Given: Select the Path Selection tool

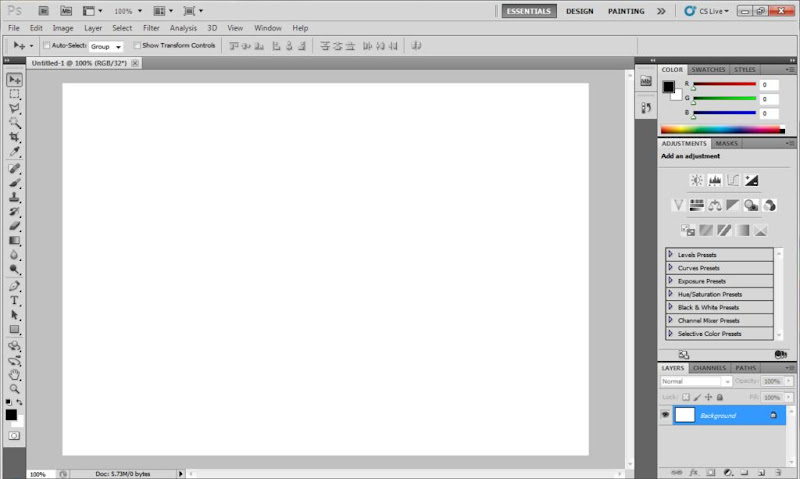Looking at the screenshot, I should click(x=14, y=315).
